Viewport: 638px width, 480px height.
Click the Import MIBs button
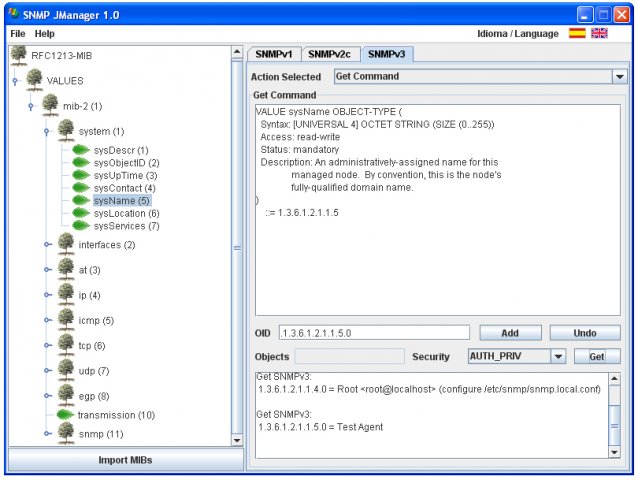click(125, 460)
